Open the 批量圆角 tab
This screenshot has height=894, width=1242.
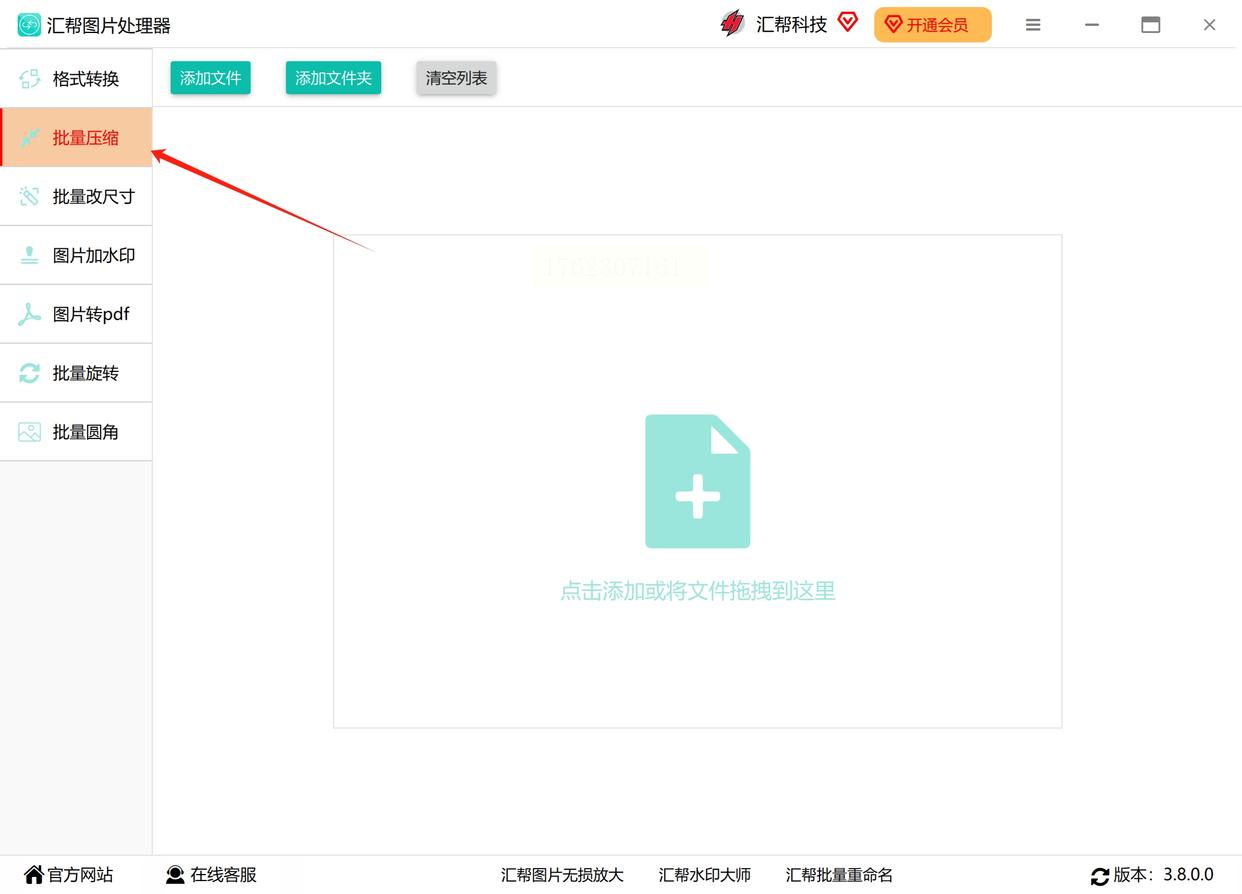coord(76,432)
